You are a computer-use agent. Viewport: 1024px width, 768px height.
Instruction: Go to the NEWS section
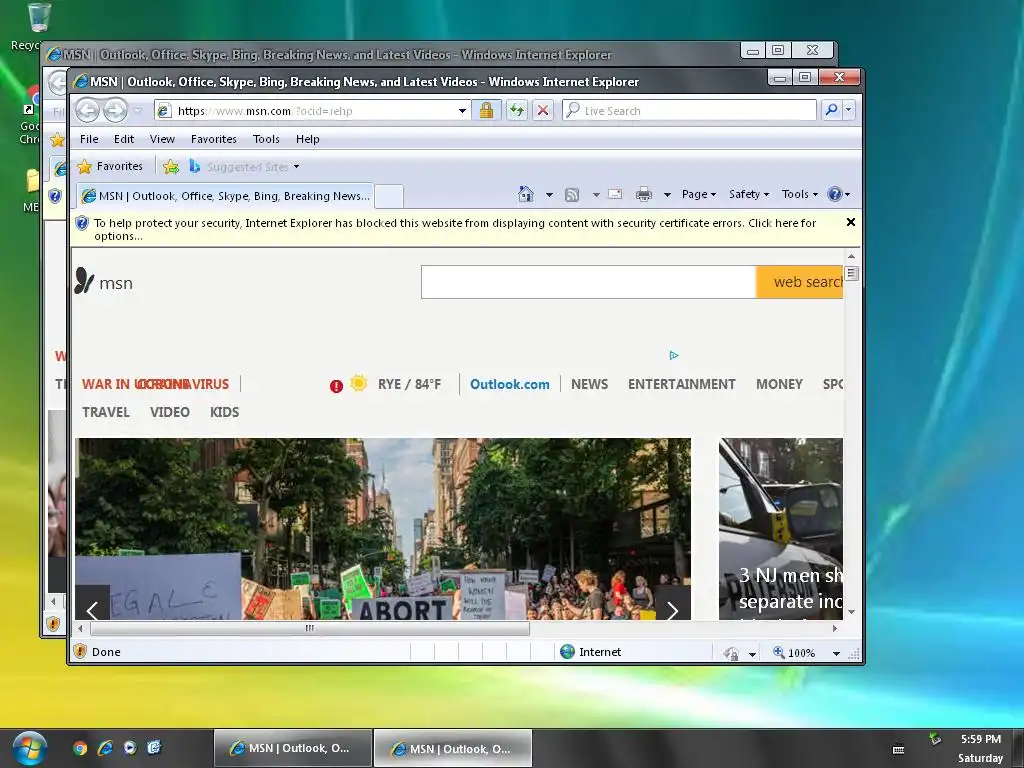click(x=589, y=384)
